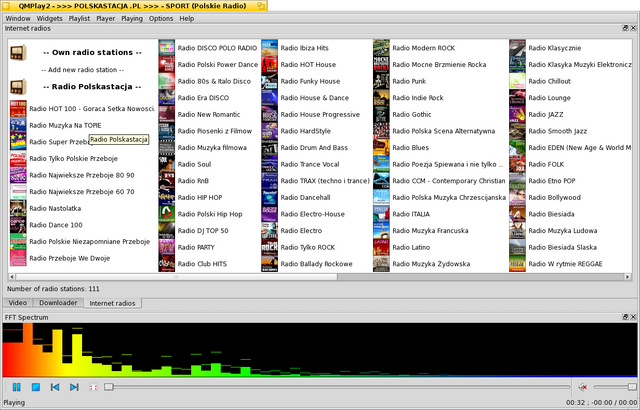Viewport: 640px width, 410px height.
Task: Click Radio HOT 100 station thumbnail
Action: pos(18,109)
